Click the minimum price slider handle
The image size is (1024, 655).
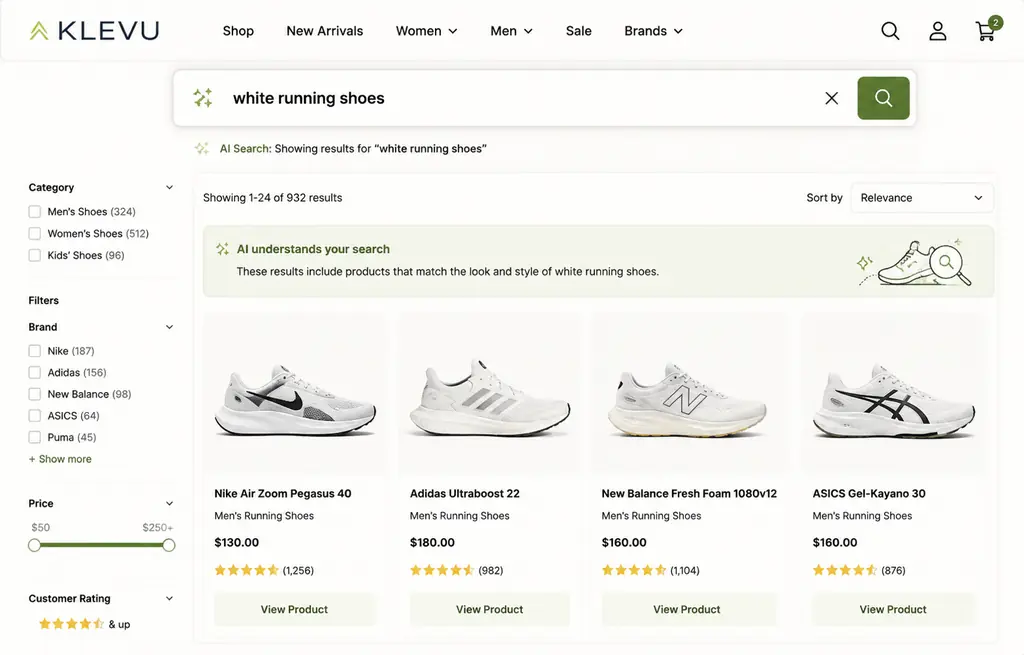(x=35, y=545)
